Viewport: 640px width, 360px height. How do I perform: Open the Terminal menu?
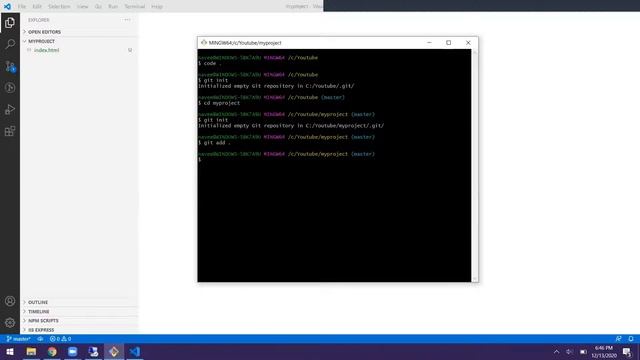pos(135,7)
